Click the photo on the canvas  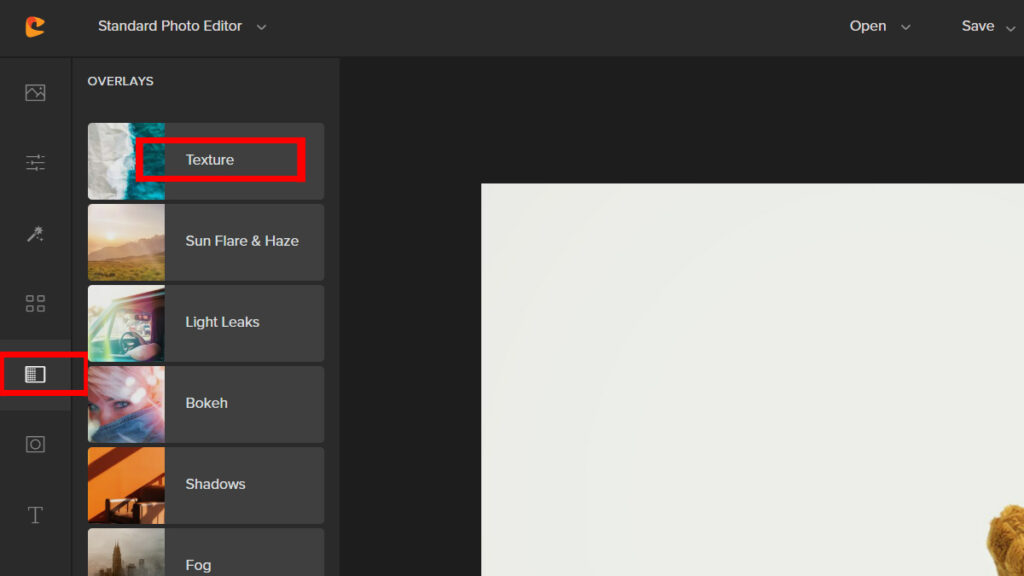pos(752,380)
